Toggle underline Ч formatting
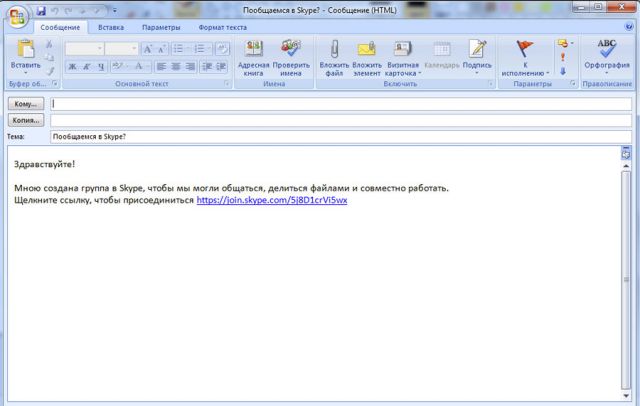This screenshot has width=640, height=406. point(100,67)
